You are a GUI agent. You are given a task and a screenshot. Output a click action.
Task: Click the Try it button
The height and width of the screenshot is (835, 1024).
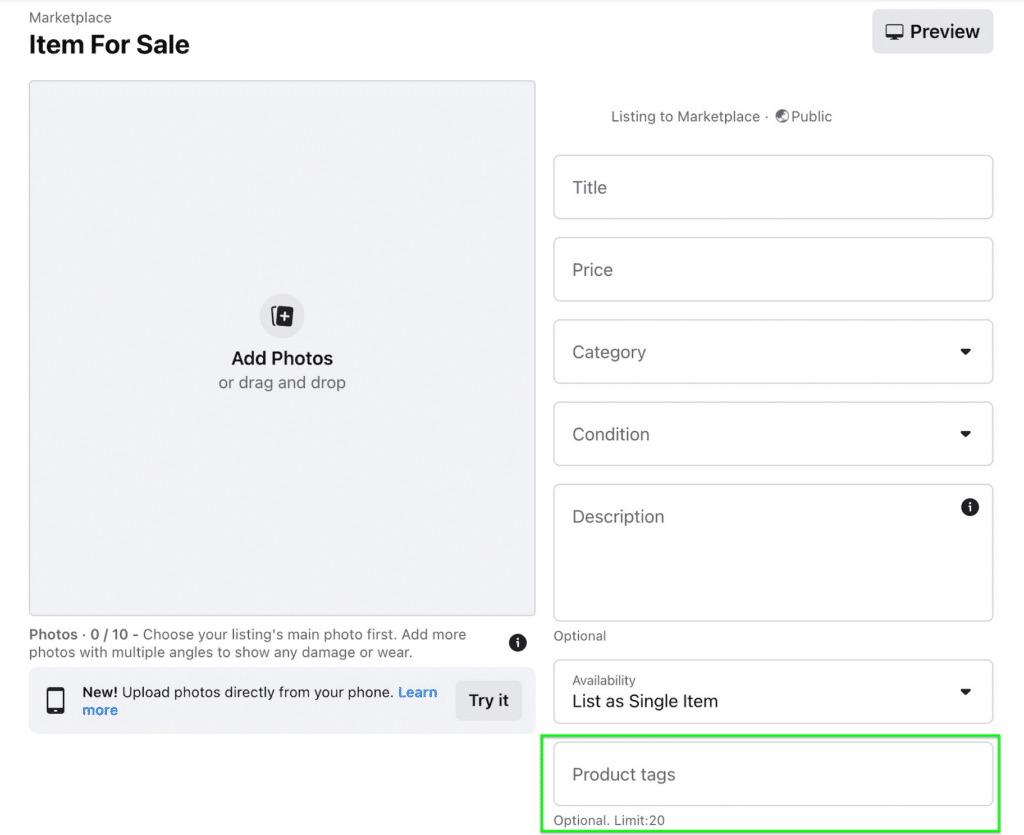tap(488, 700)
